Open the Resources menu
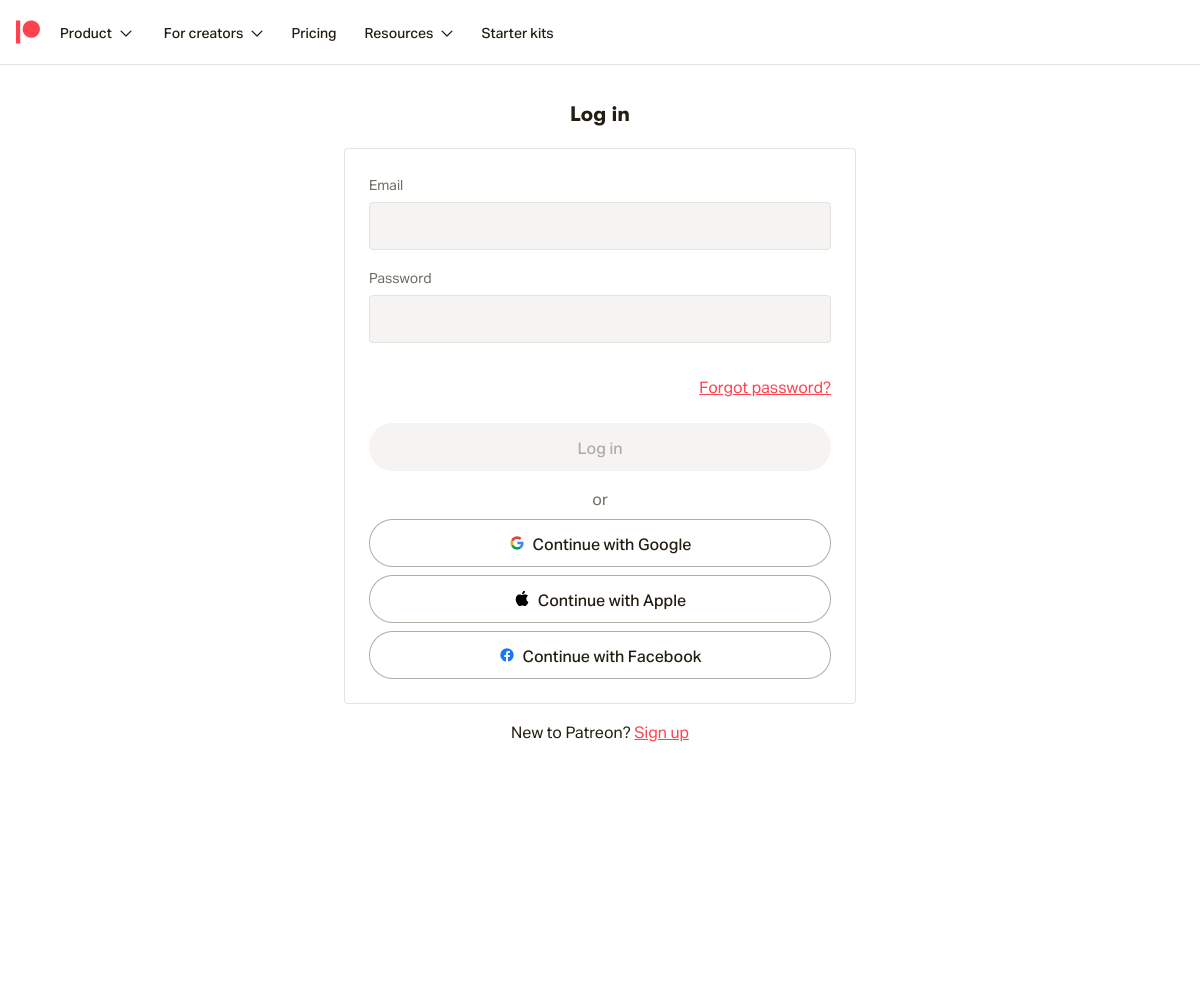 click(409, 33)
